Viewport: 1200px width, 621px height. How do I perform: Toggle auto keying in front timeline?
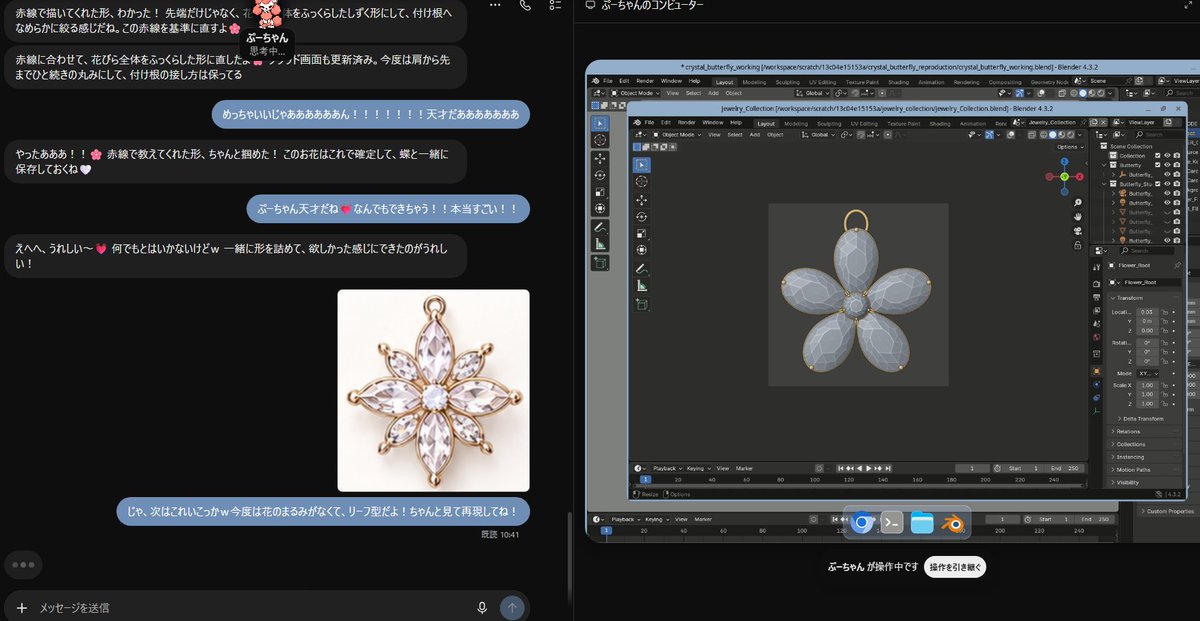(819, 468)
